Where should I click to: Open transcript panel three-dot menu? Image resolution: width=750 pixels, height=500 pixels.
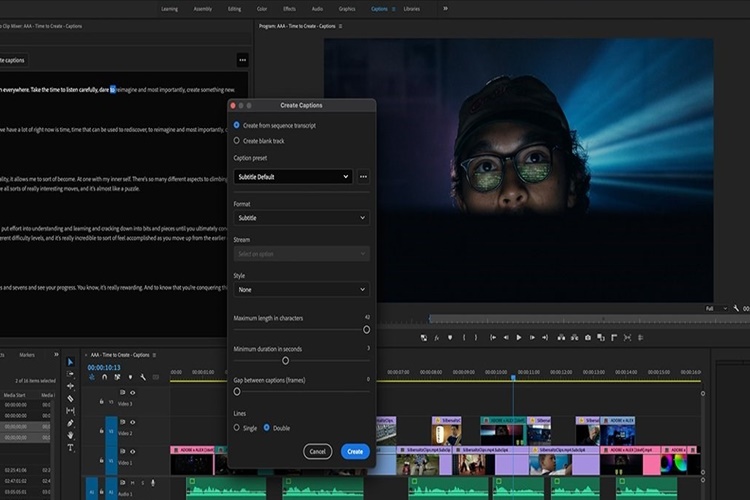(243, 60)
